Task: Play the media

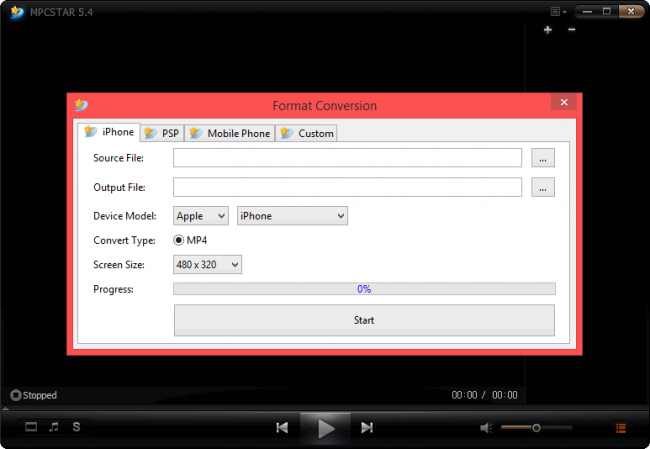Action: click(x=326, y=428)
